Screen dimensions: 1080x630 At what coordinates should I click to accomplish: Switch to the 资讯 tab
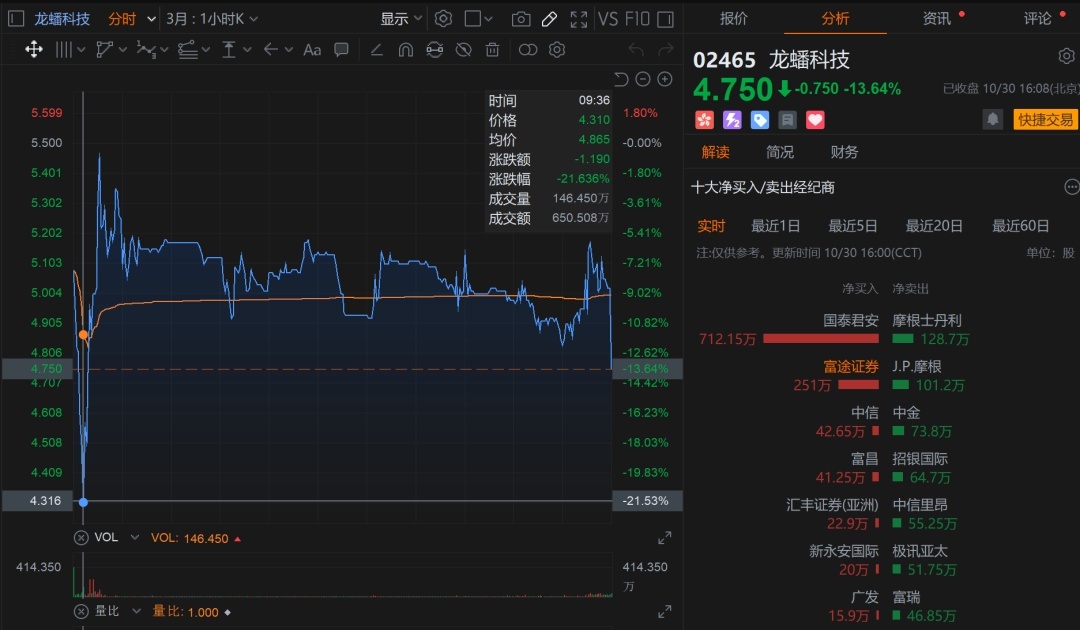[937, 19]
